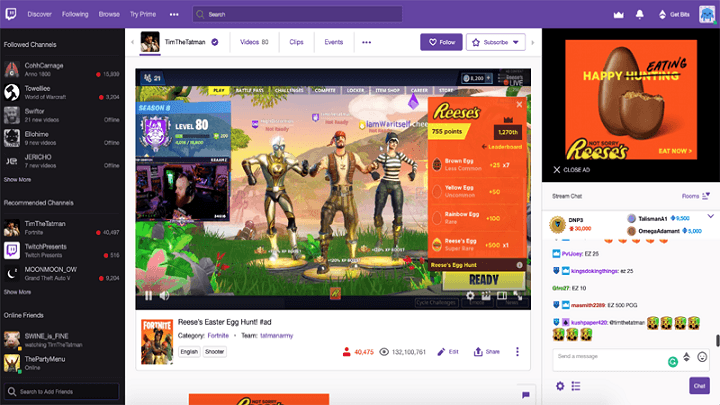720x405 pixels.
Task: Click Reese's Egg Hunt info icon
Action: [519, 265]
